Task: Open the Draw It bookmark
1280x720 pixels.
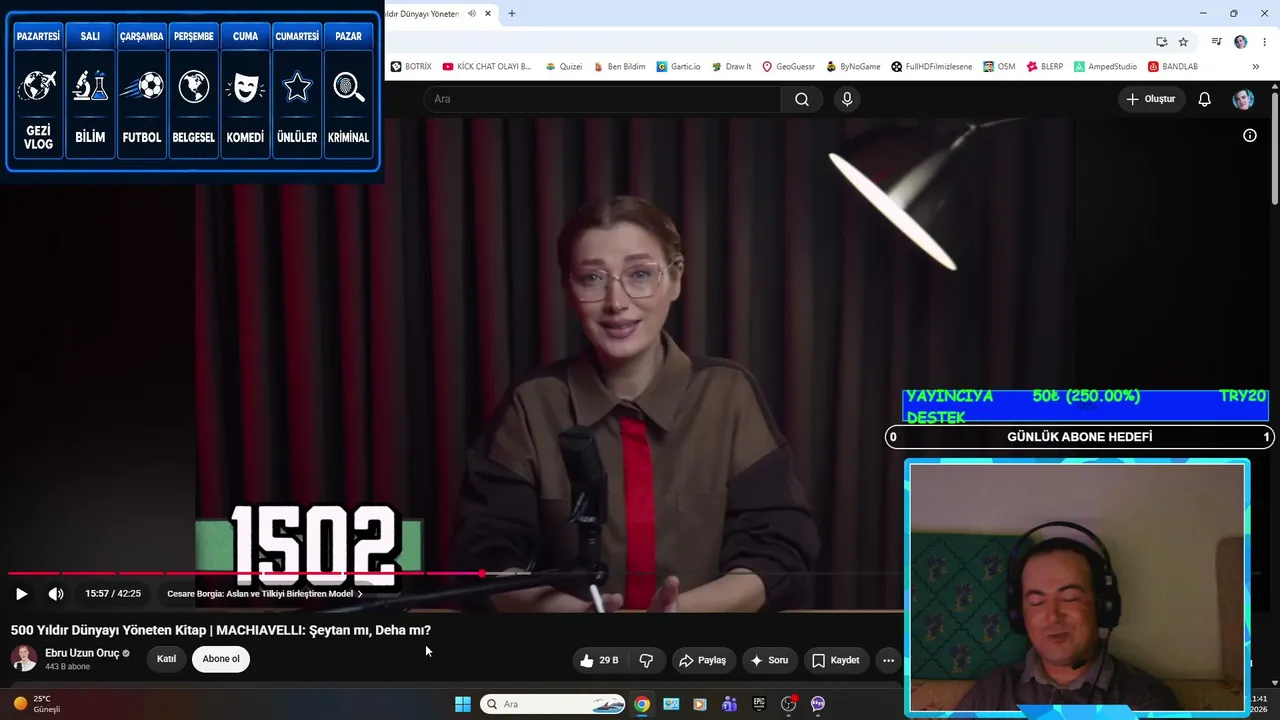Action: click(x=731, y=67)
